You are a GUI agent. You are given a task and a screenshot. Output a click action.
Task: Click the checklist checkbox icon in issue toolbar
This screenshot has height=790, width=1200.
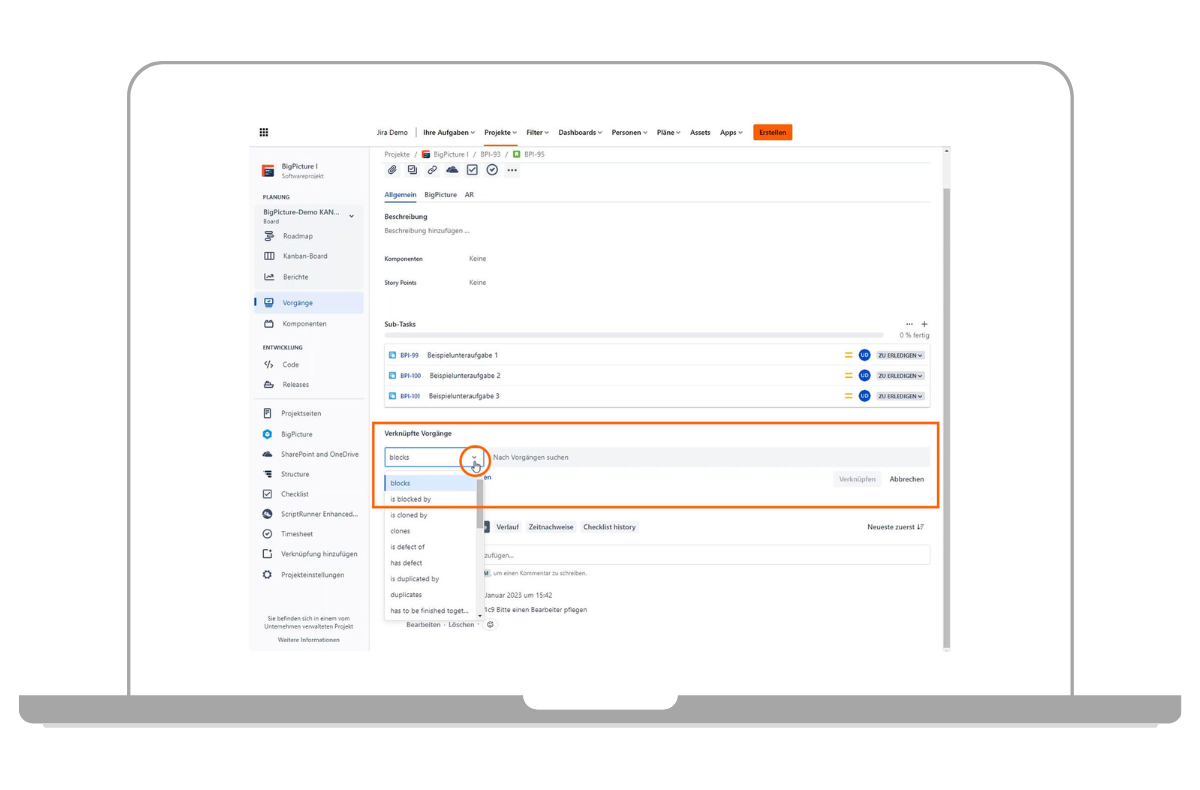pyautogui.click(x=472, y=170)
